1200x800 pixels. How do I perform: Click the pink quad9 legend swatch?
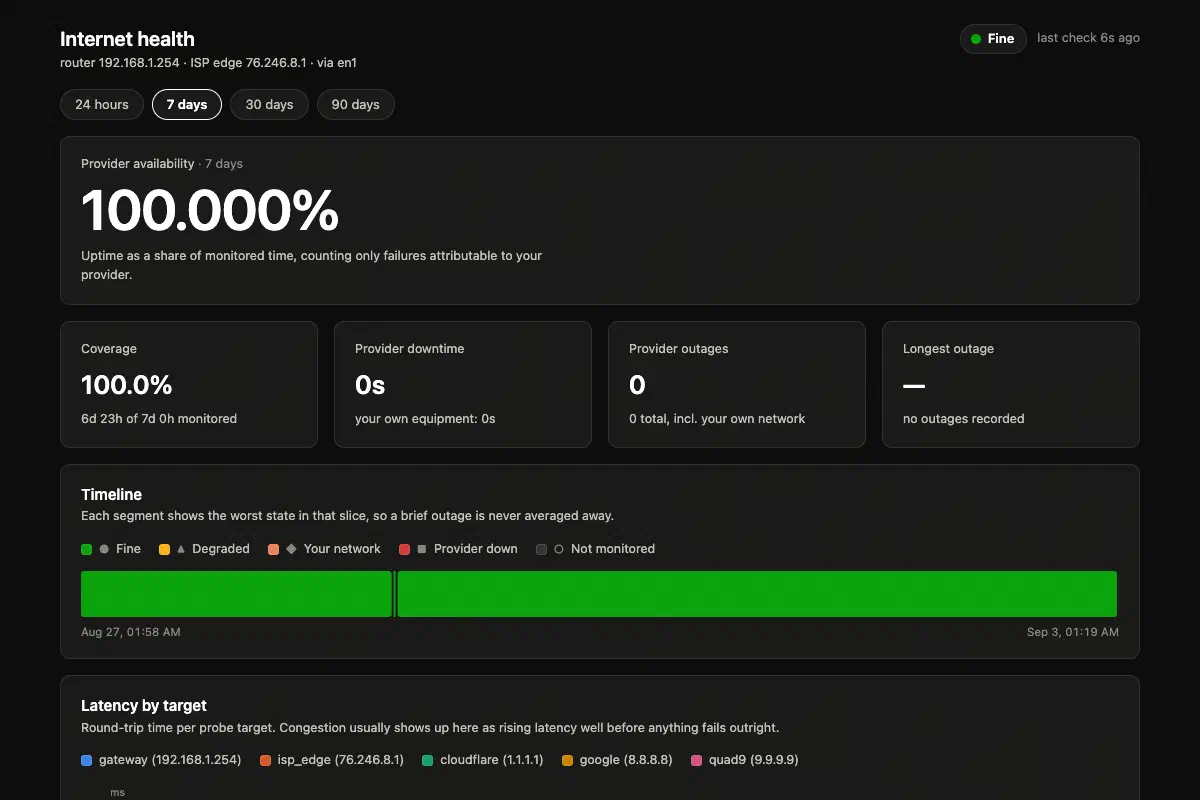coord(696,760)
